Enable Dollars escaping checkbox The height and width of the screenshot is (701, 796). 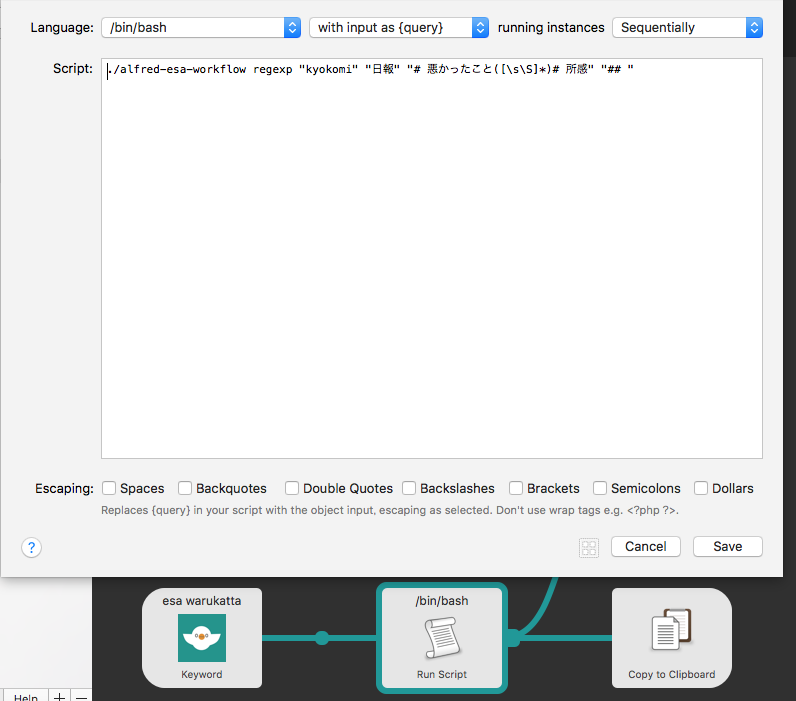[x=701, y=488]
